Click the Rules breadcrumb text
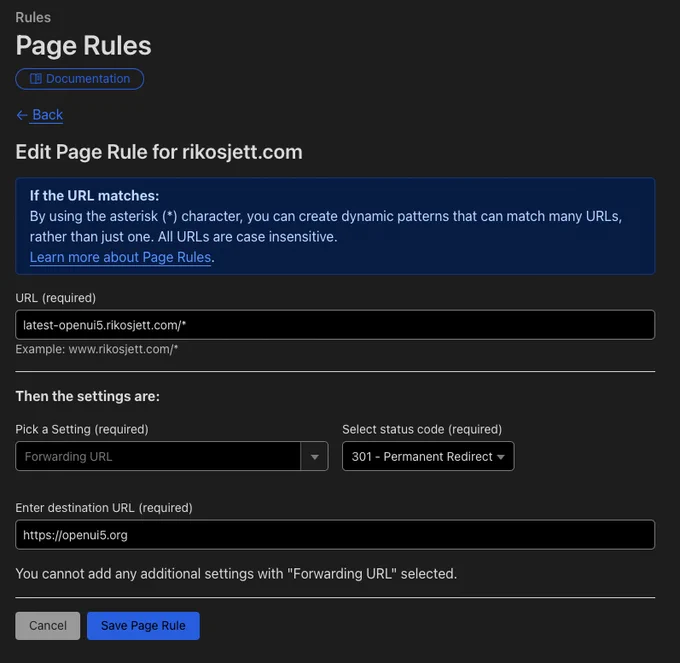Viewport: 680px width, 663px height. pos(33,17)
